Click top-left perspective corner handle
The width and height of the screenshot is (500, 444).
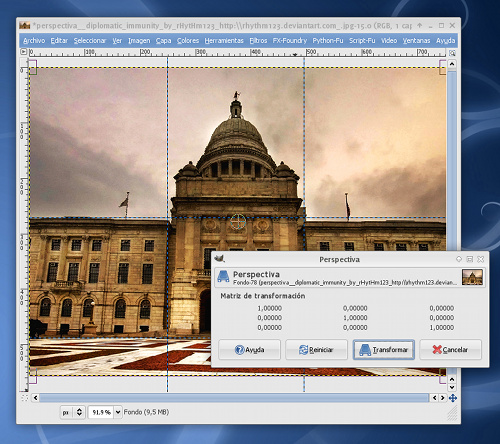tap(33, 67)
